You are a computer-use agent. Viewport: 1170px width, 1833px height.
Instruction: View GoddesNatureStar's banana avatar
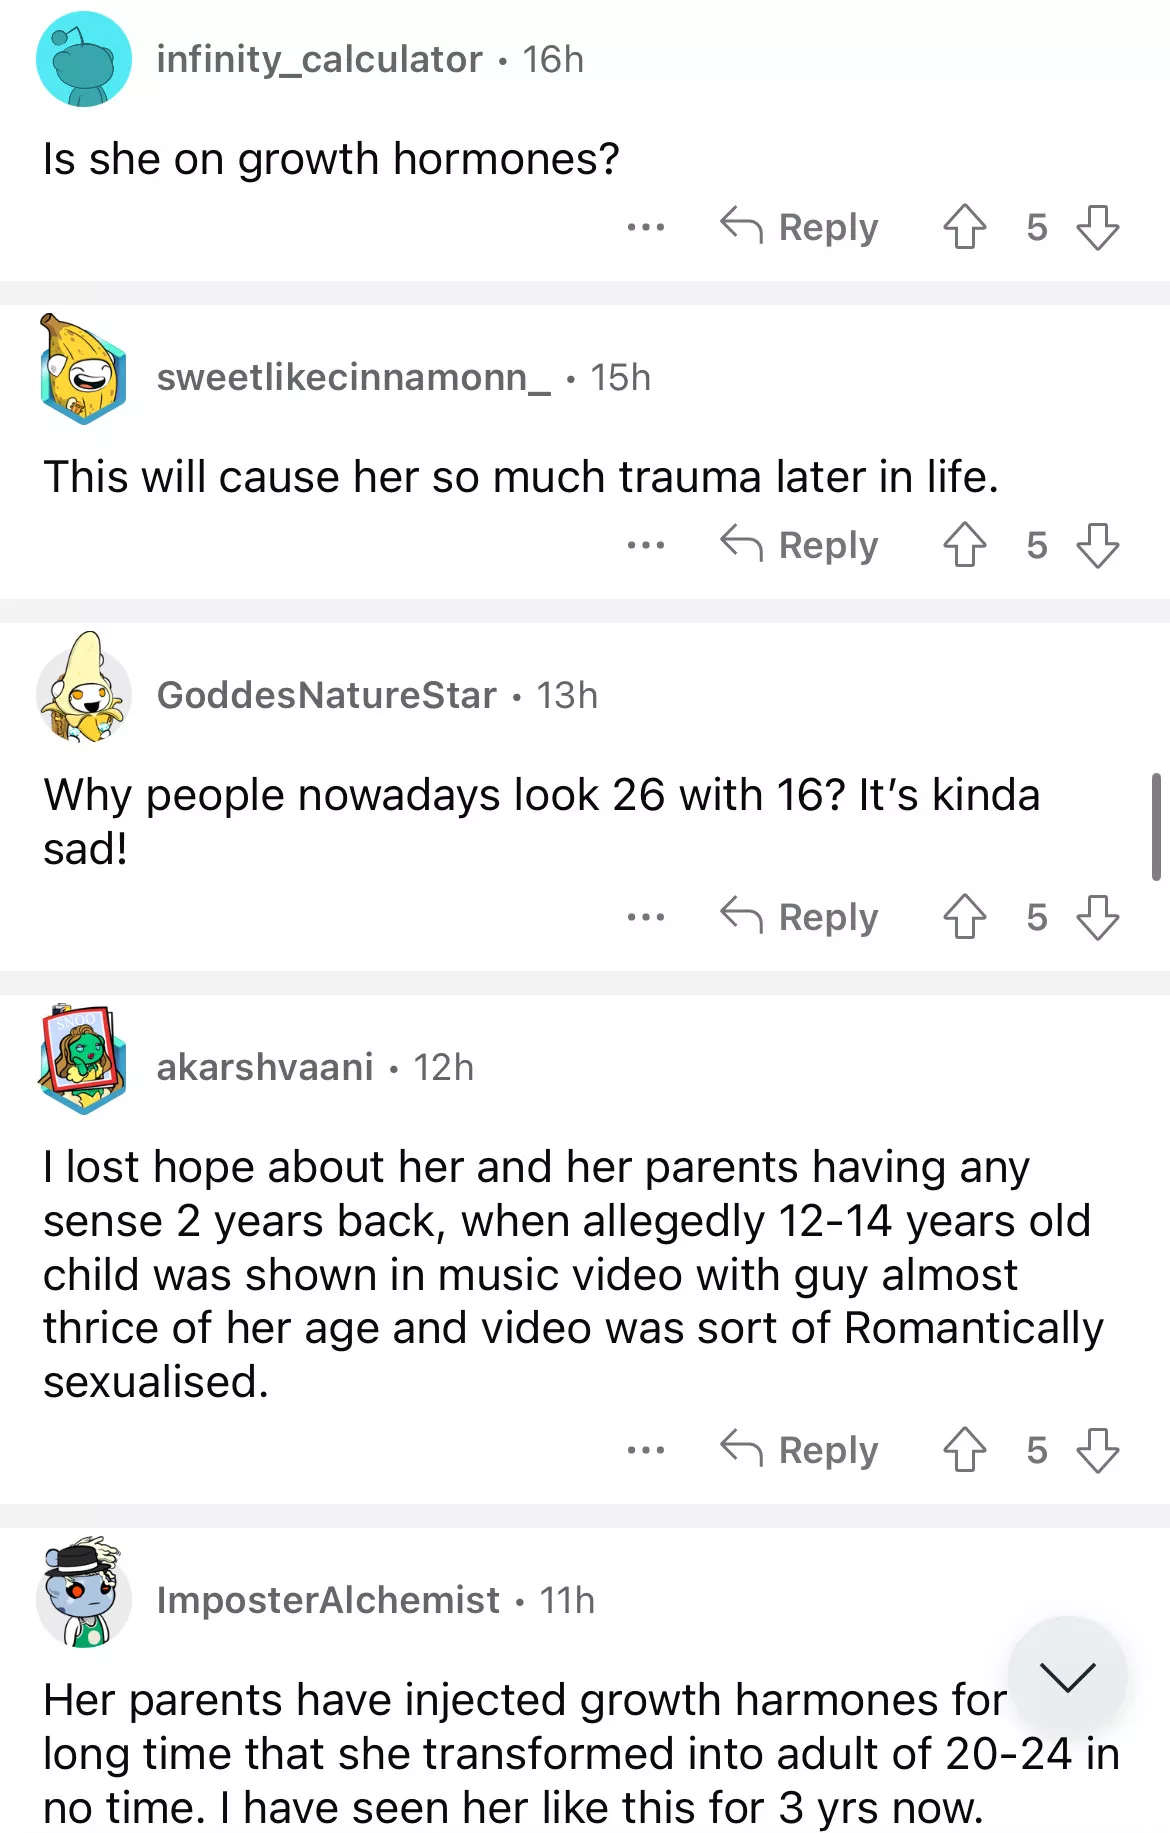pos(84,690)
